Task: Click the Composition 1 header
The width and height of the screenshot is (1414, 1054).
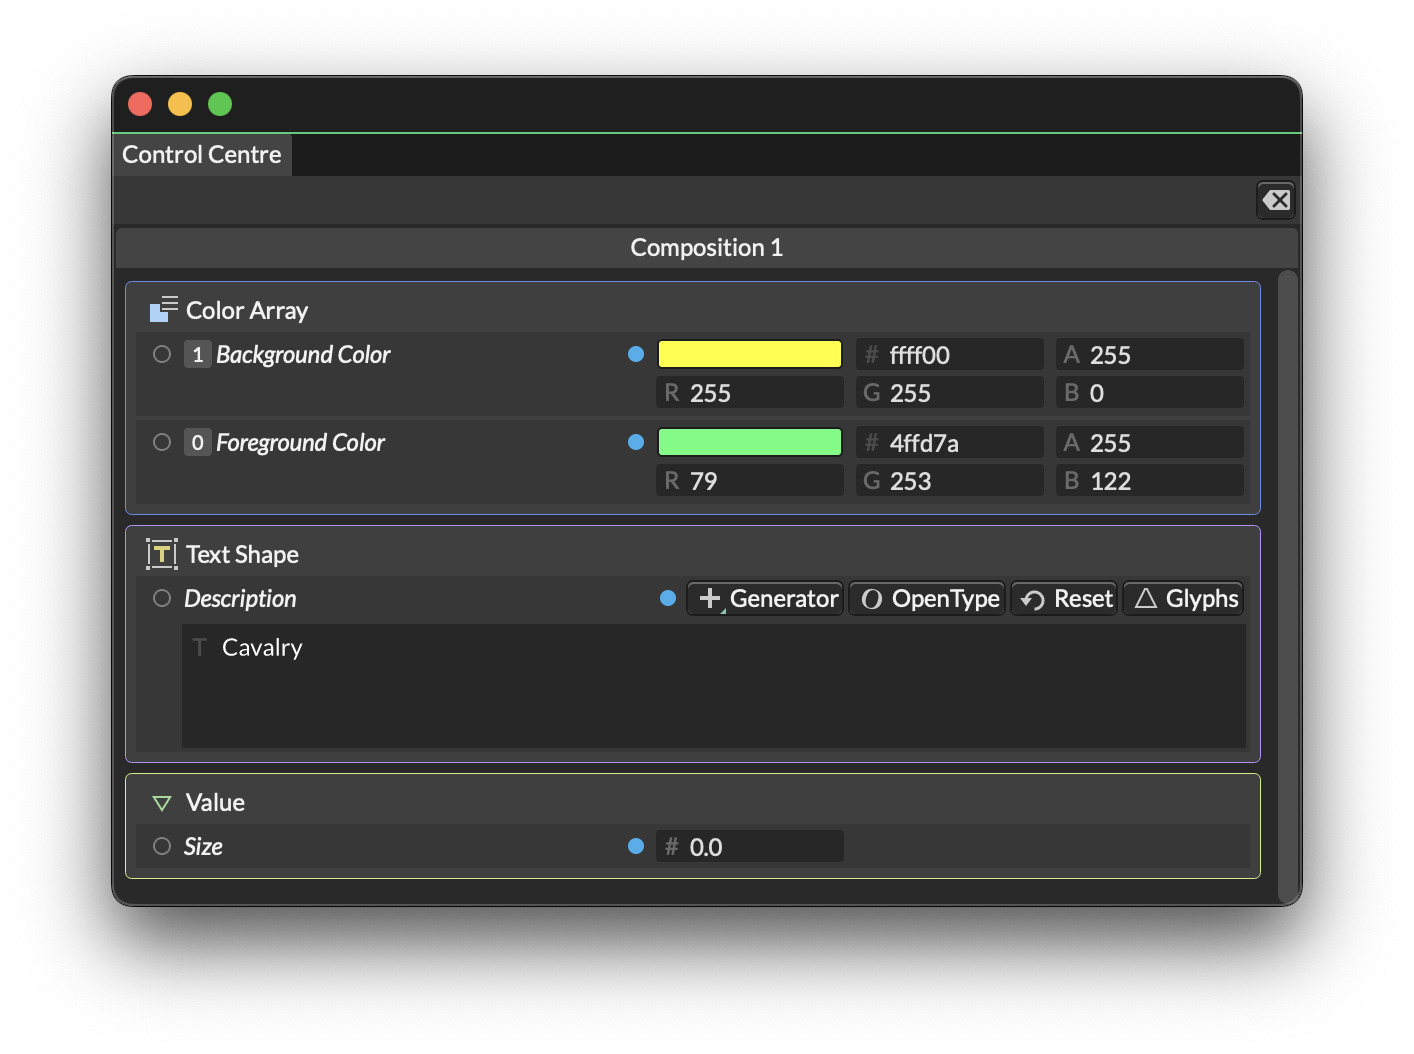Action: [x=706, y=248]
